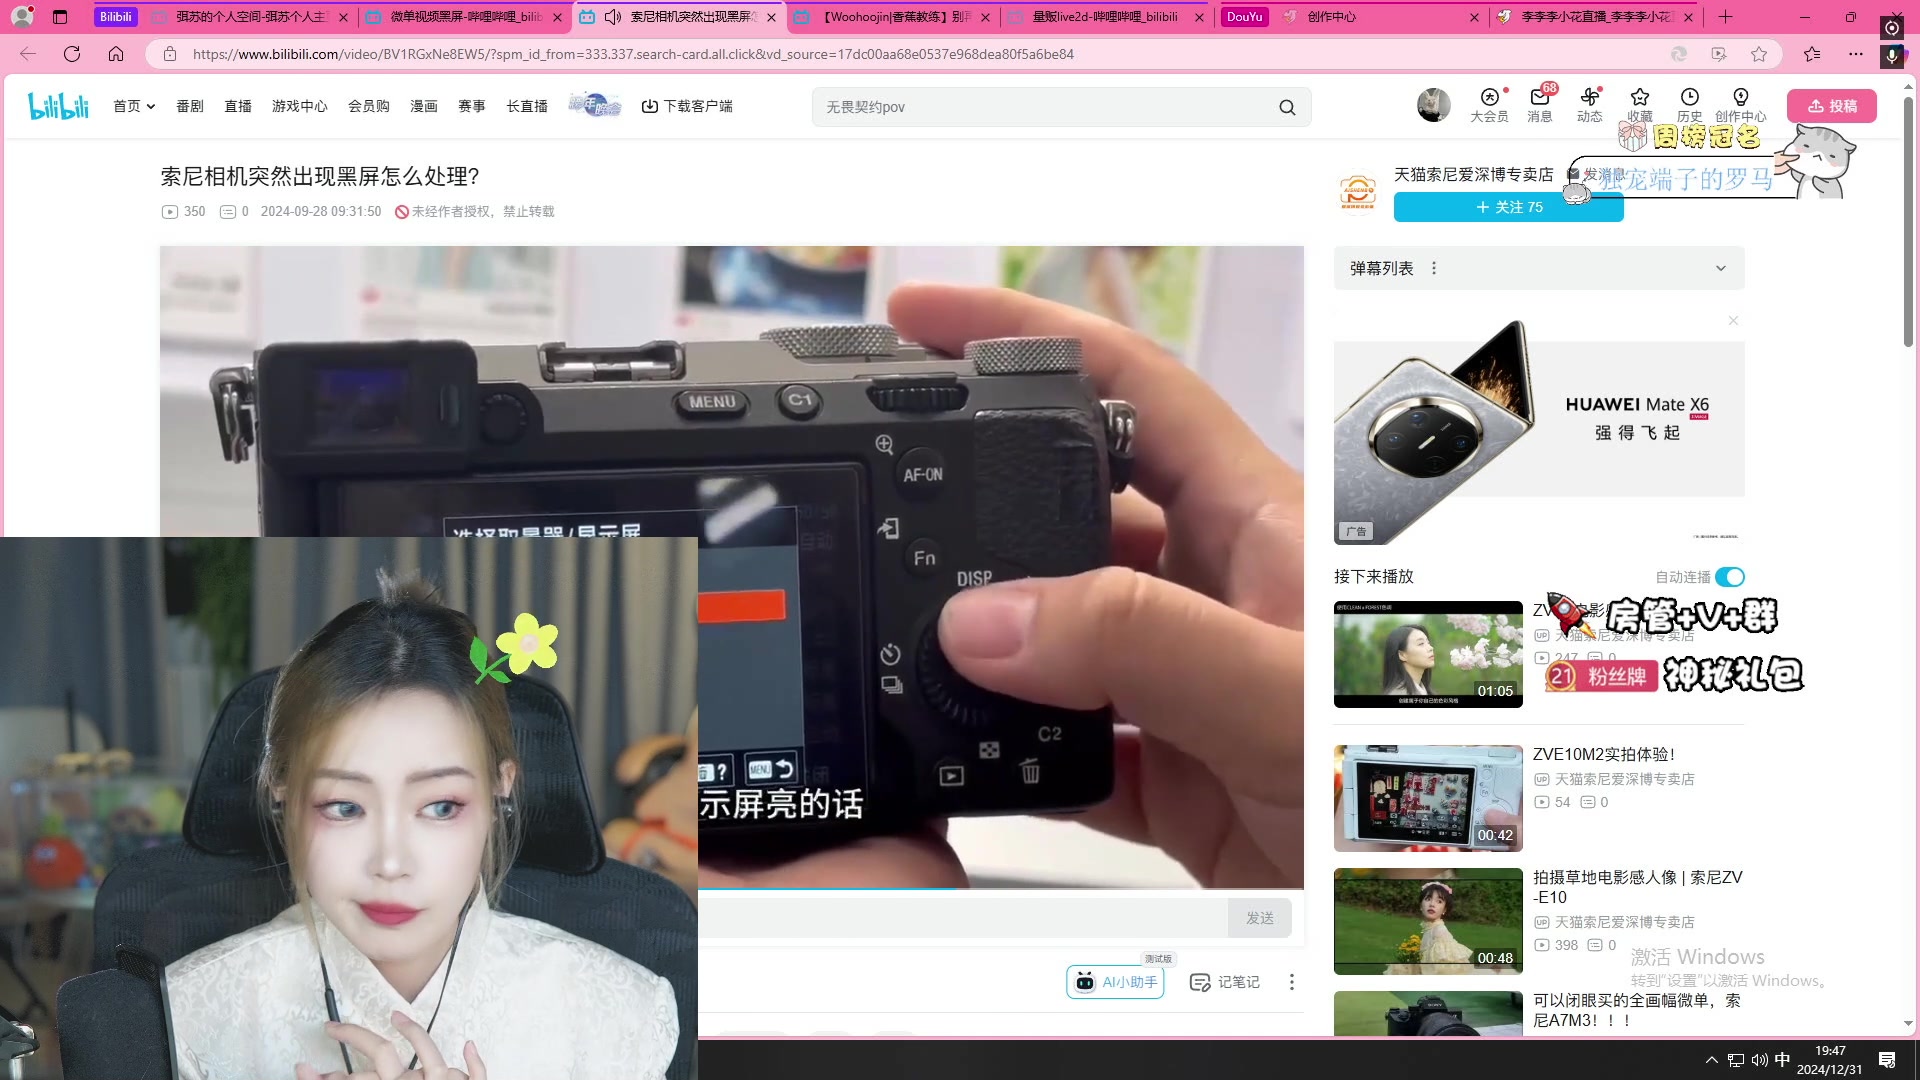Switch to 创作中心 tab
The image size is (1920, 1080).
pos(1380,17)
